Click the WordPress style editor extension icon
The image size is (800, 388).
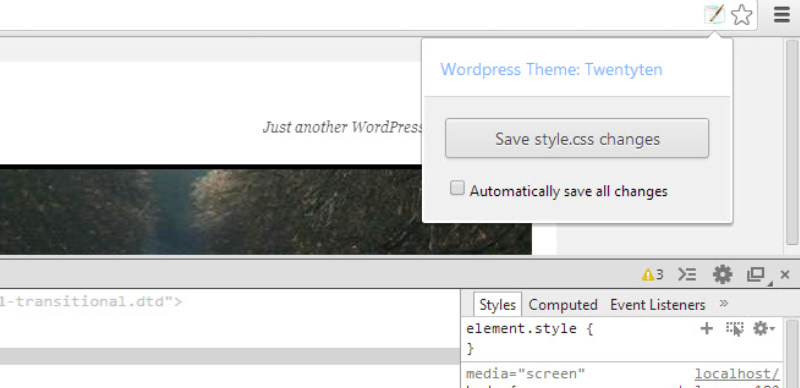point(714,14)
